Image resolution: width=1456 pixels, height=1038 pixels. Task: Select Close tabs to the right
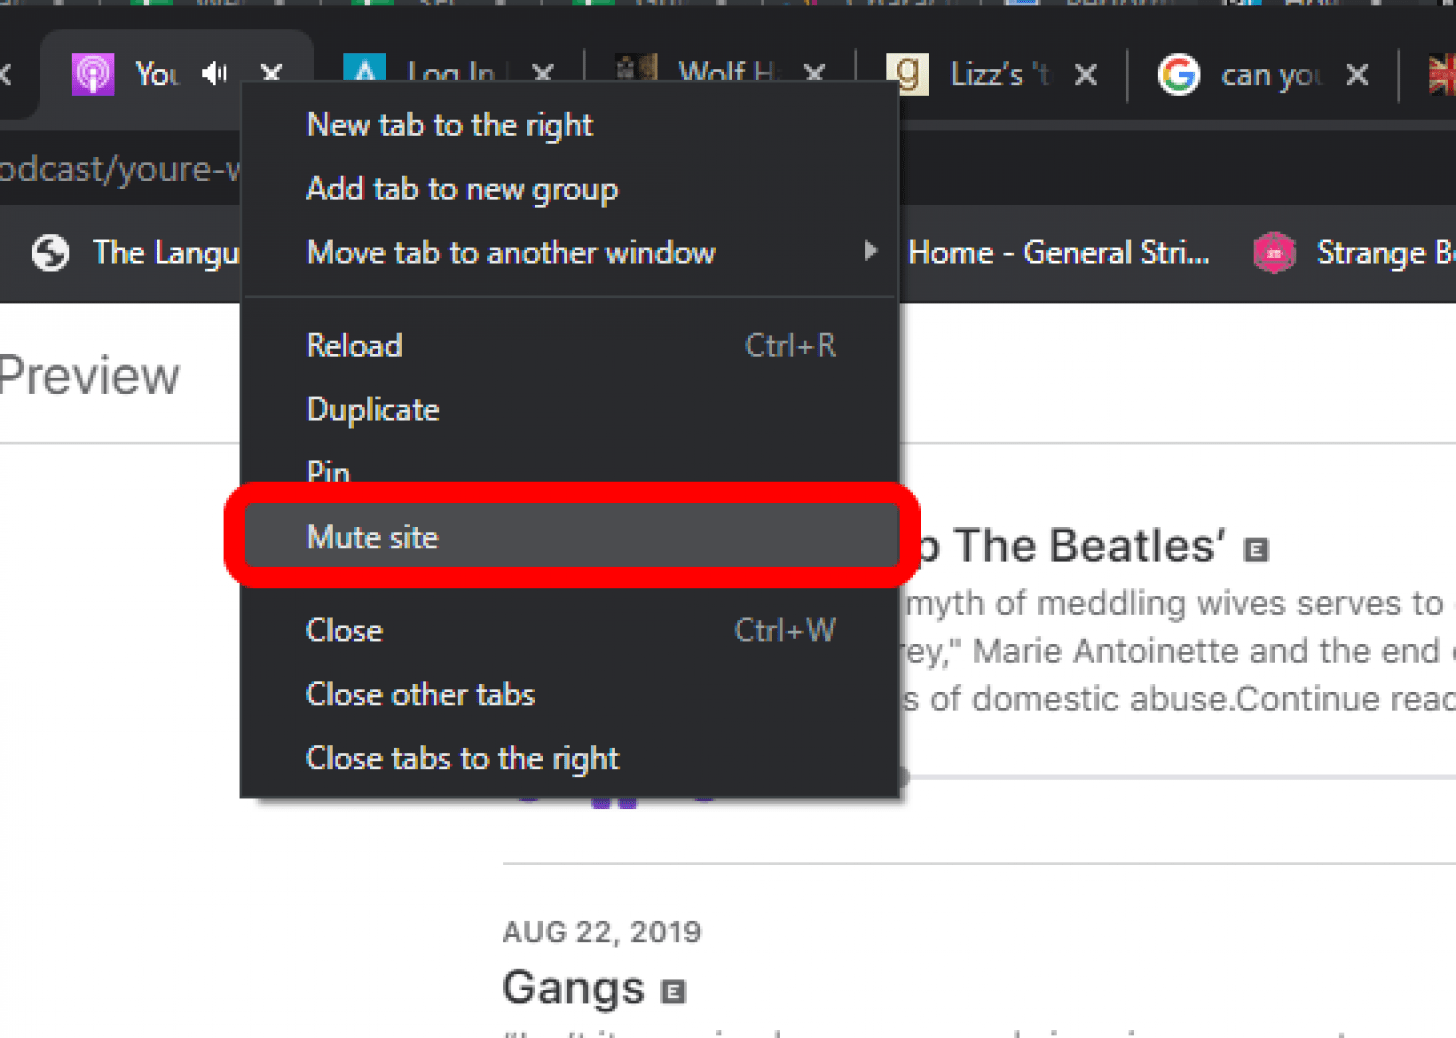462,758
